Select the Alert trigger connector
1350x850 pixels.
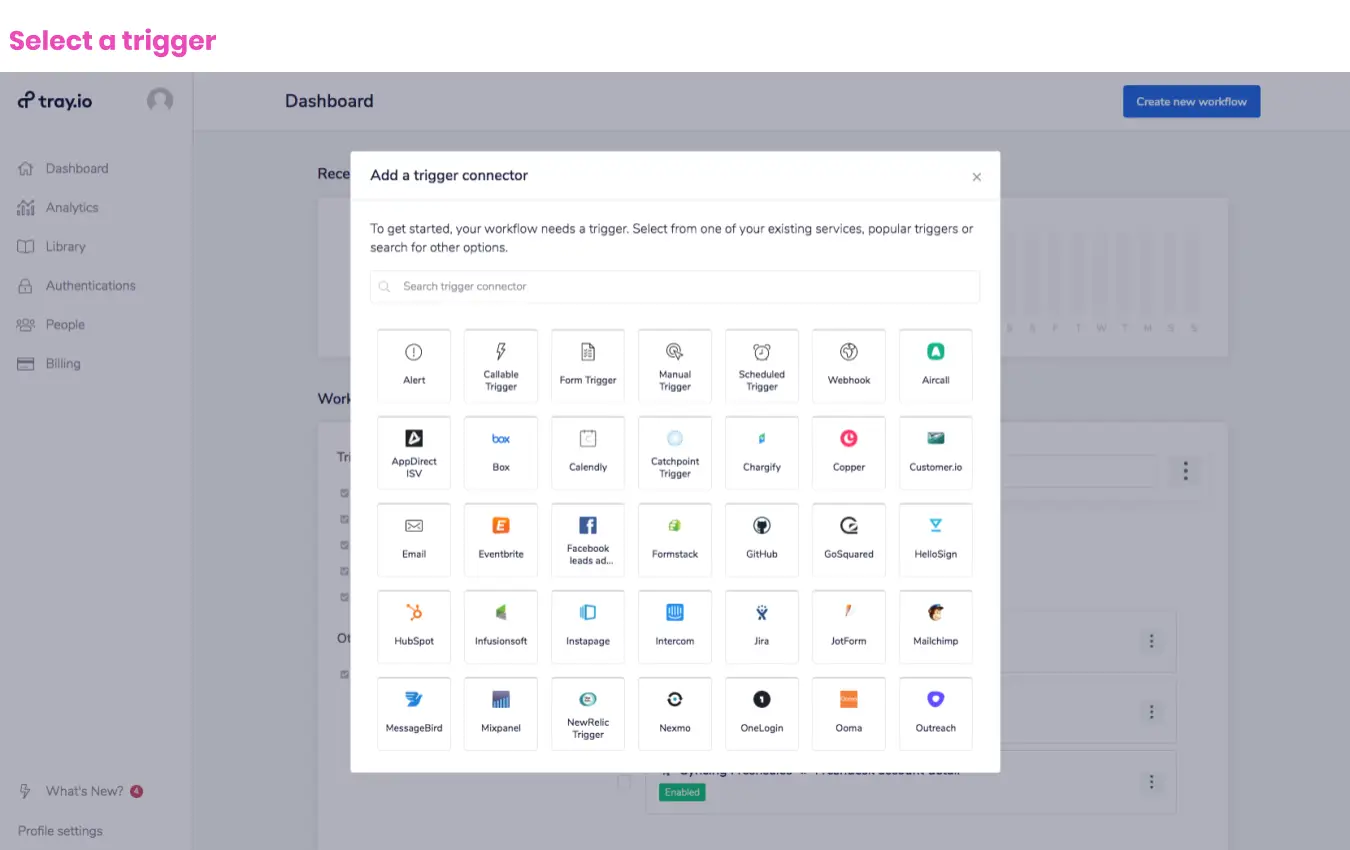pyautogui.click(x=414, y=366)
